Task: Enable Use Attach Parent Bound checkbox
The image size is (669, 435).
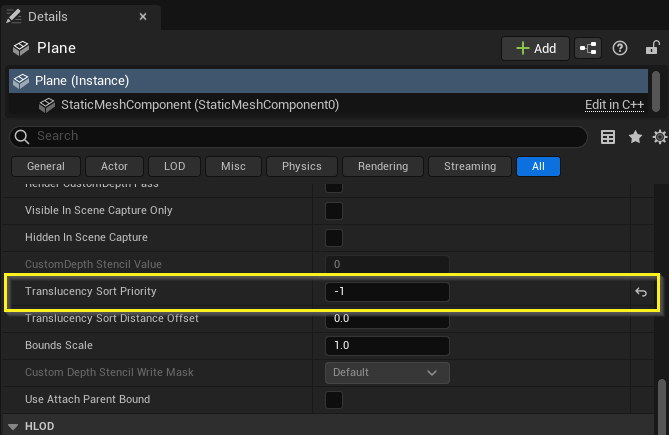Action: [x=334, y=400]
